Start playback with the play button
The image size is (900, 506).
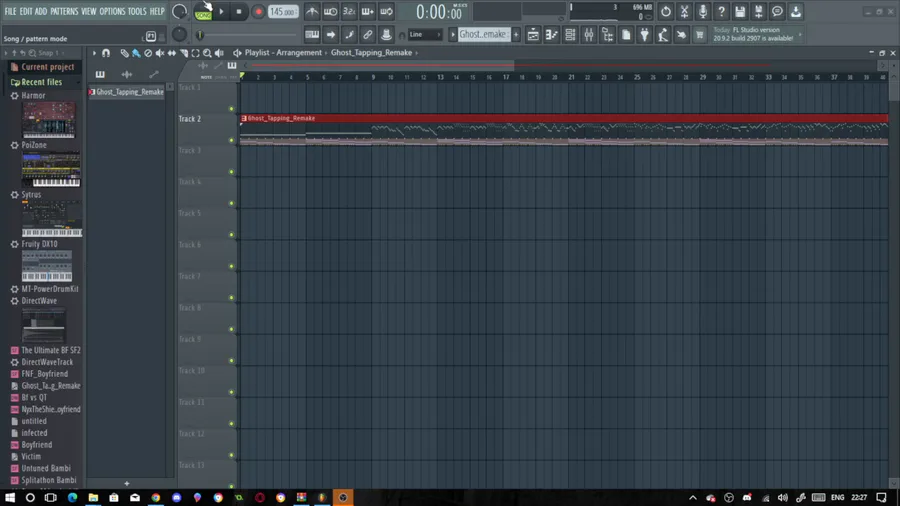click(x=222, y=11)
